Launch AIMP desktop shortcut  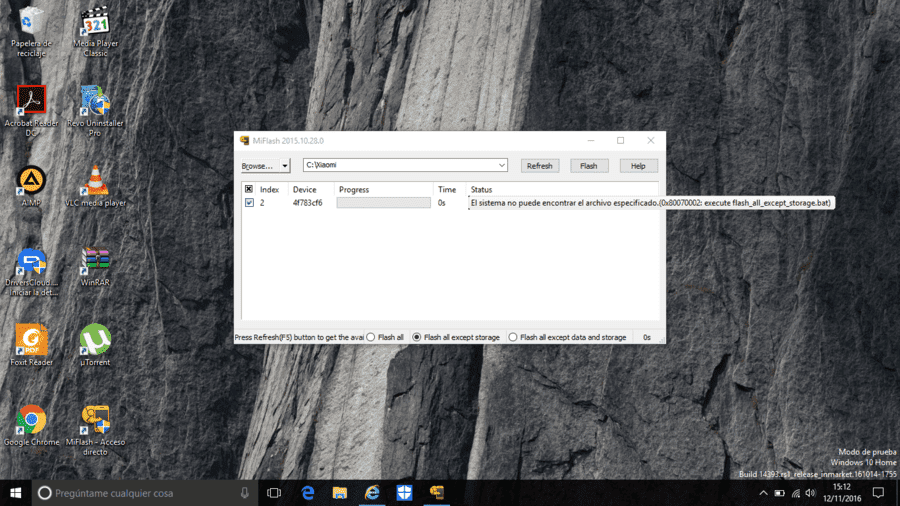point(31,186)
